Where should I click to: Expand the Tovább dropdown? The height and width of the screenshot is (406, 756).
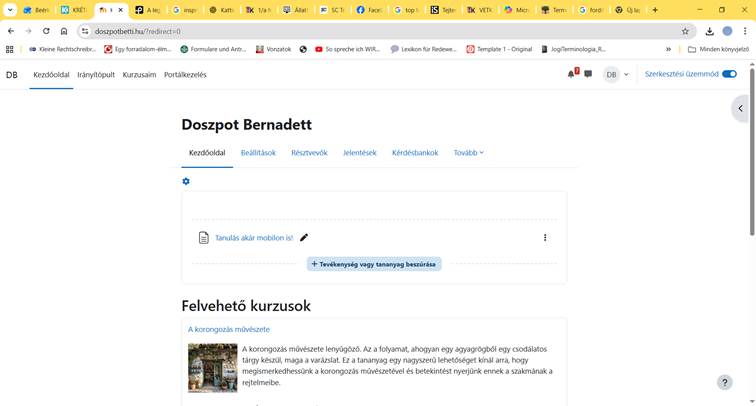coord(468,152)
